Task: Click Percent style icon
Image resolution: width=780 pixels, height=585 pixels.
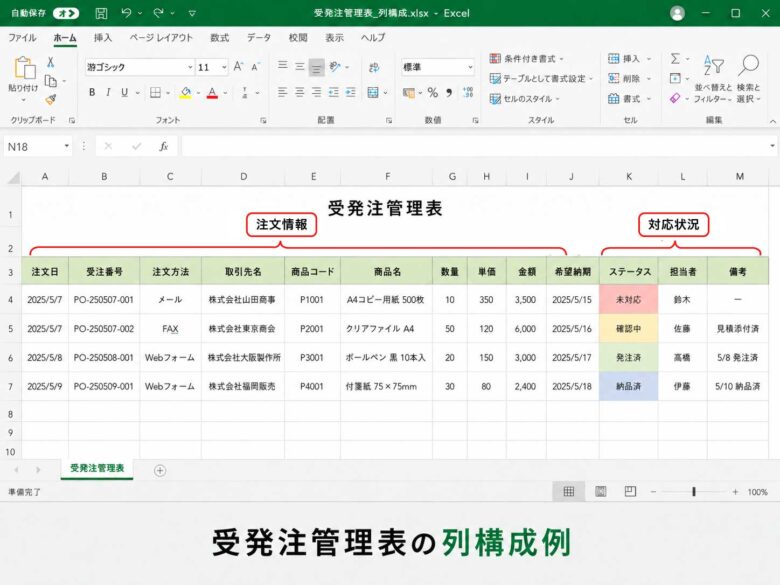Action: (433, 93)
